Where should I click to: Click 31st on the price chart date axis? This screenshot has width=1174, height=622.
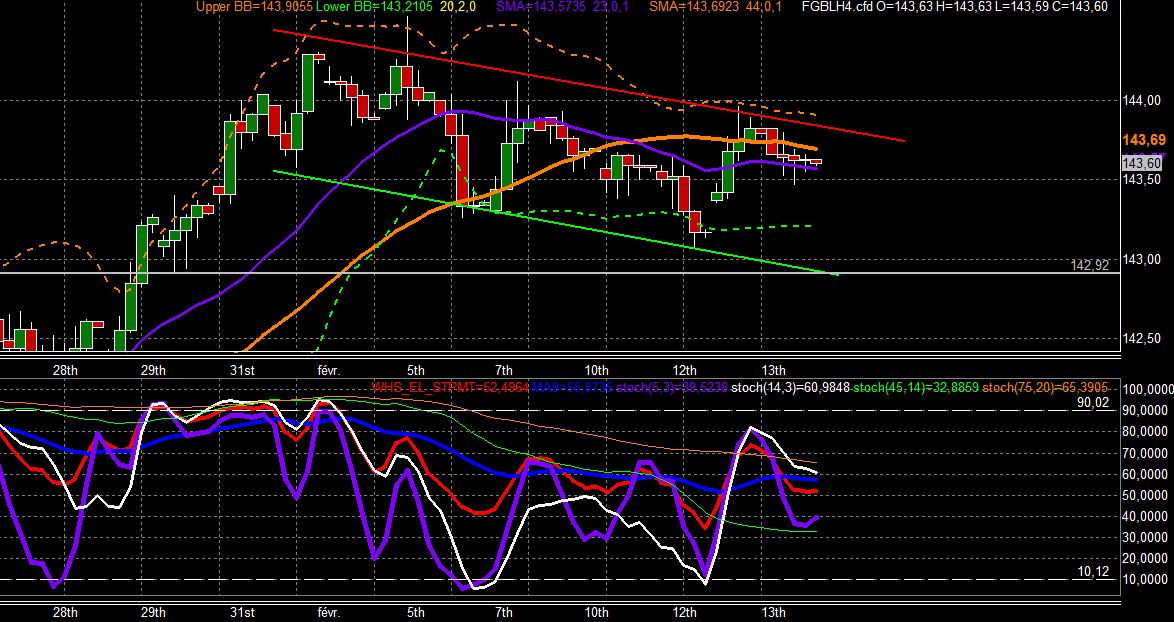tap(242, 371)
